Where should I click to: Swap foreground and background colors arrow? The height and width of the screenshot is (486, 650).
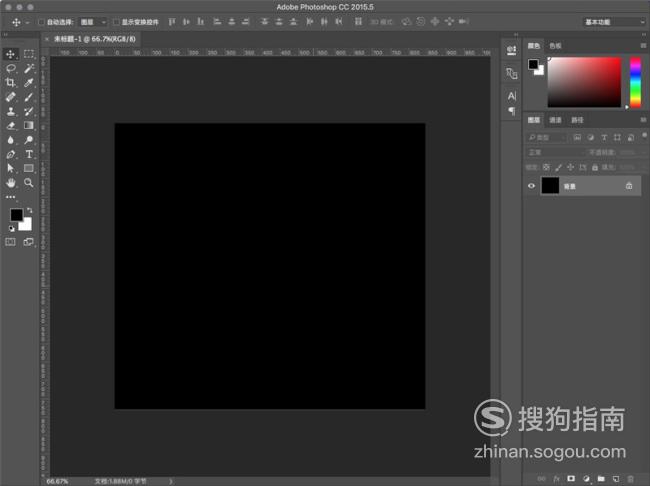pos(29,210)
